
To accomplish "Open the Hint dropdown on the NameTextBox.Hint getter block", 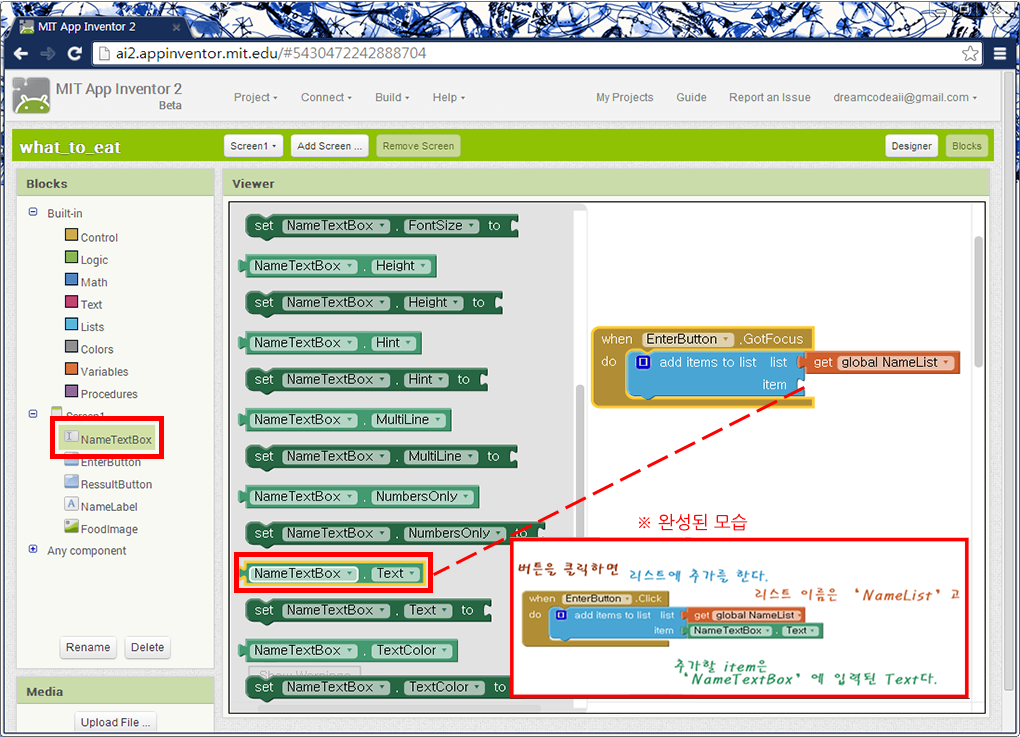I will [394, 343].
